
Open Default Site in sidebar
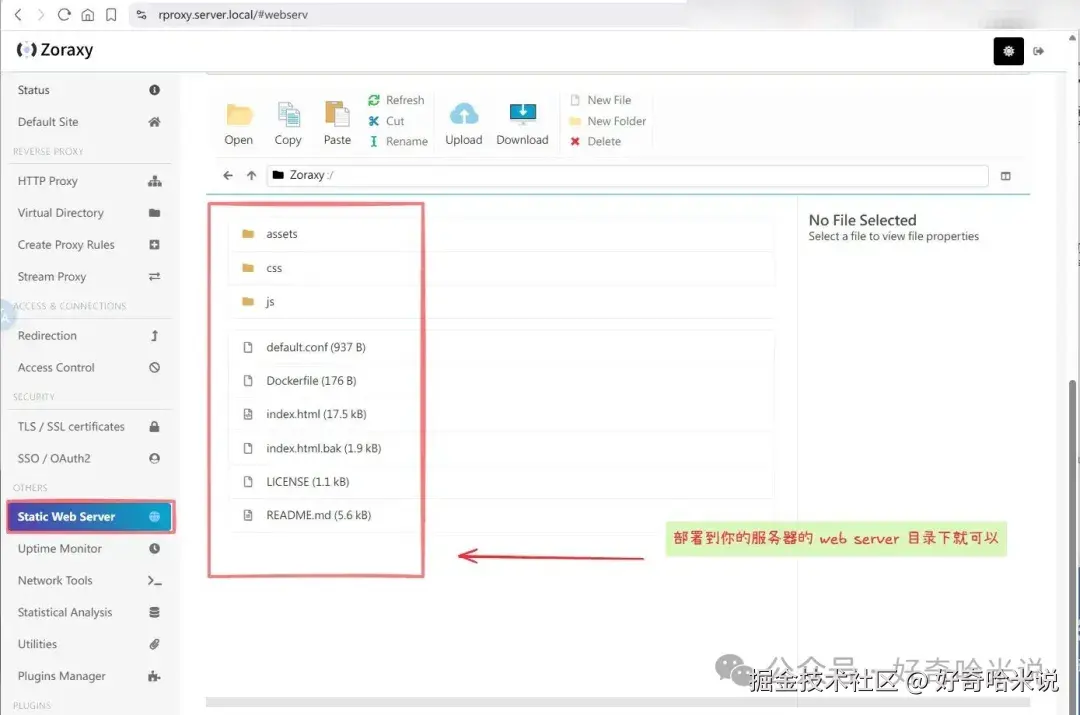[x=90, y=122]
